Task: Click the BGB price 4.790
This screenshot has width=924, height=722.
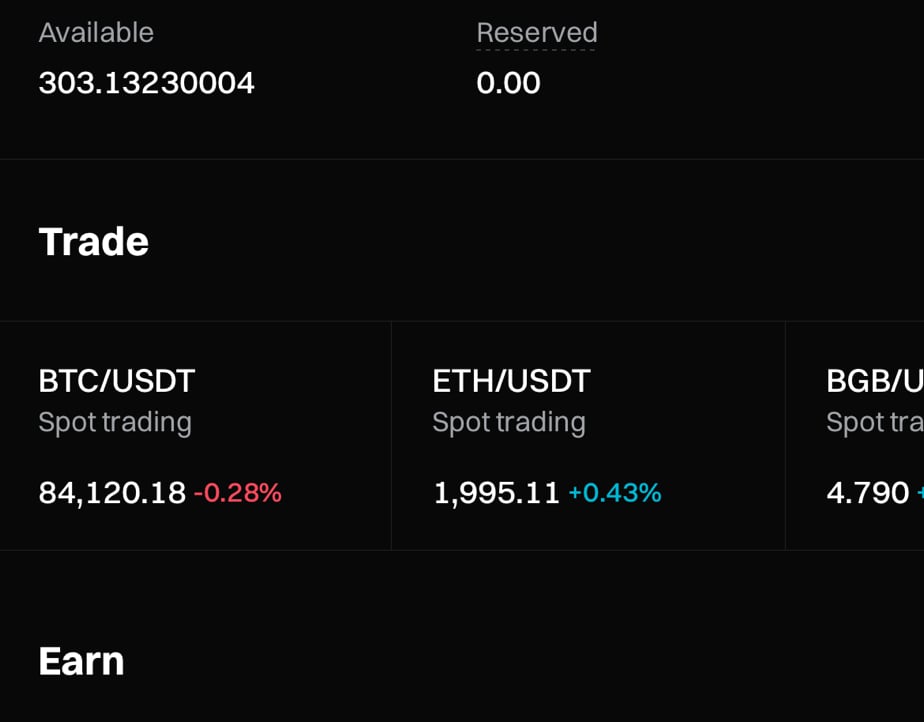Action: tap(867, 493)
